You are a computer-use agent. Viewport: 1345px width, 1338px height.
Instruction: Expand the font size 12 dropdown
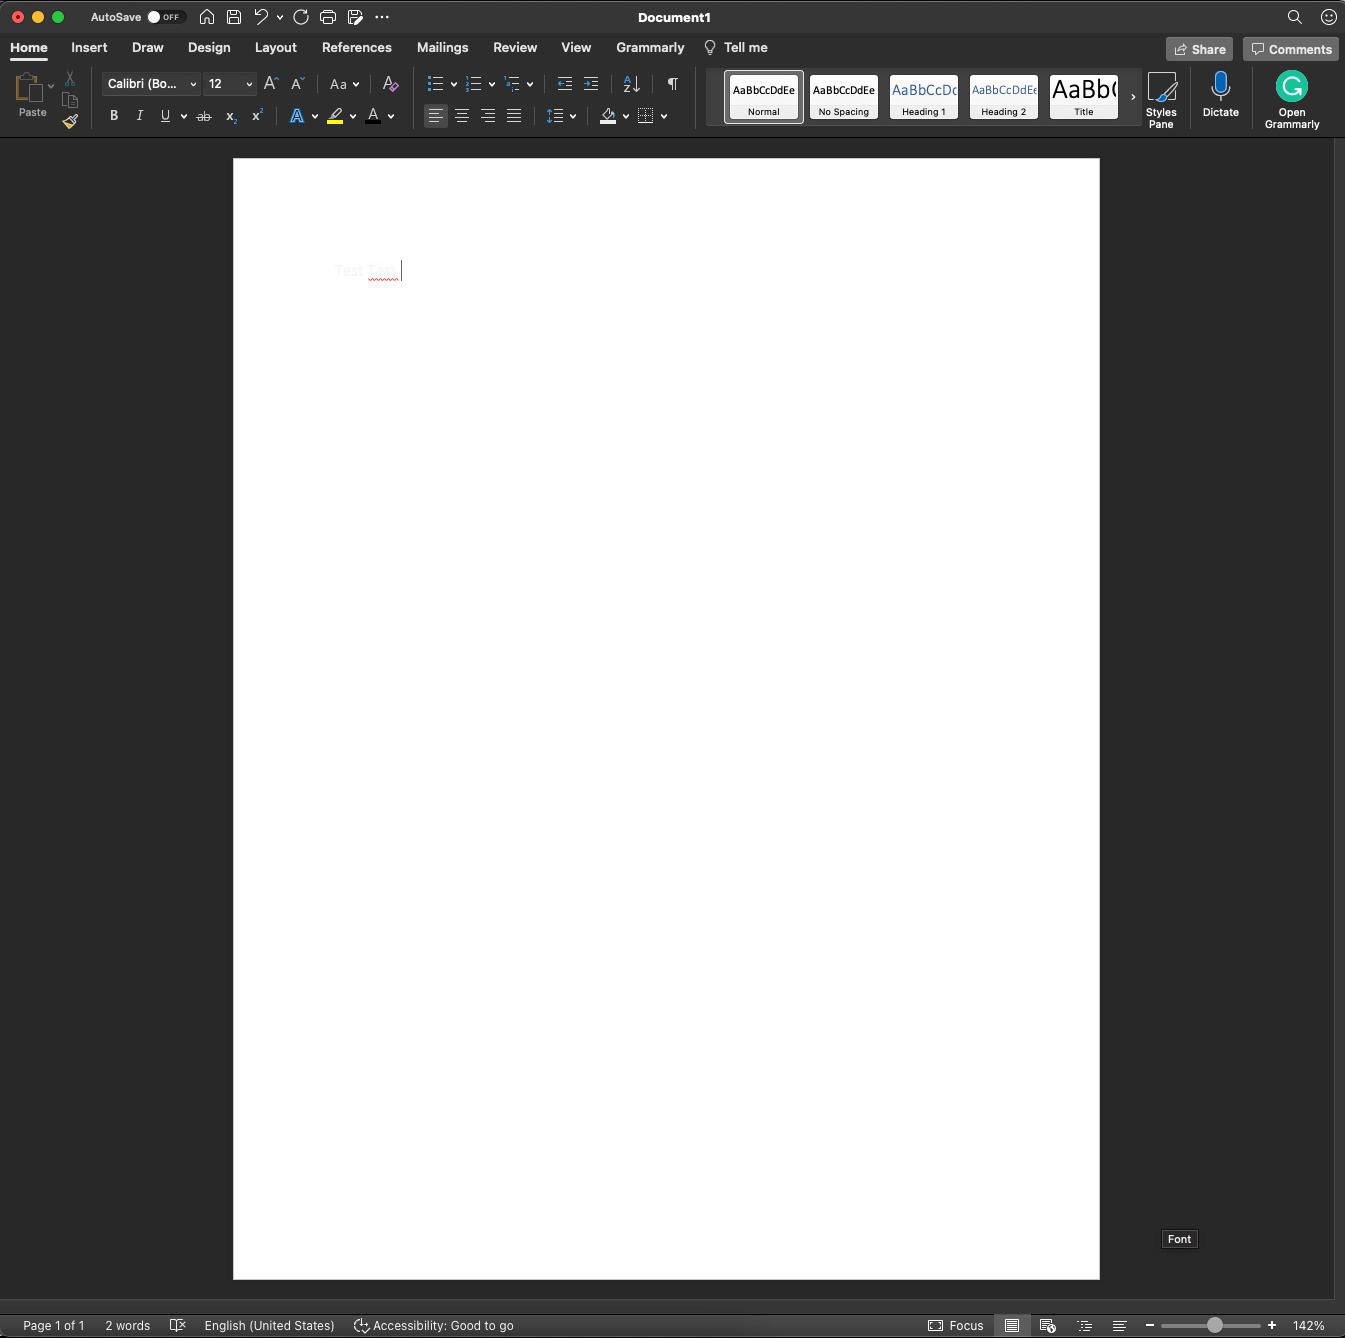(x=249, y=84)
